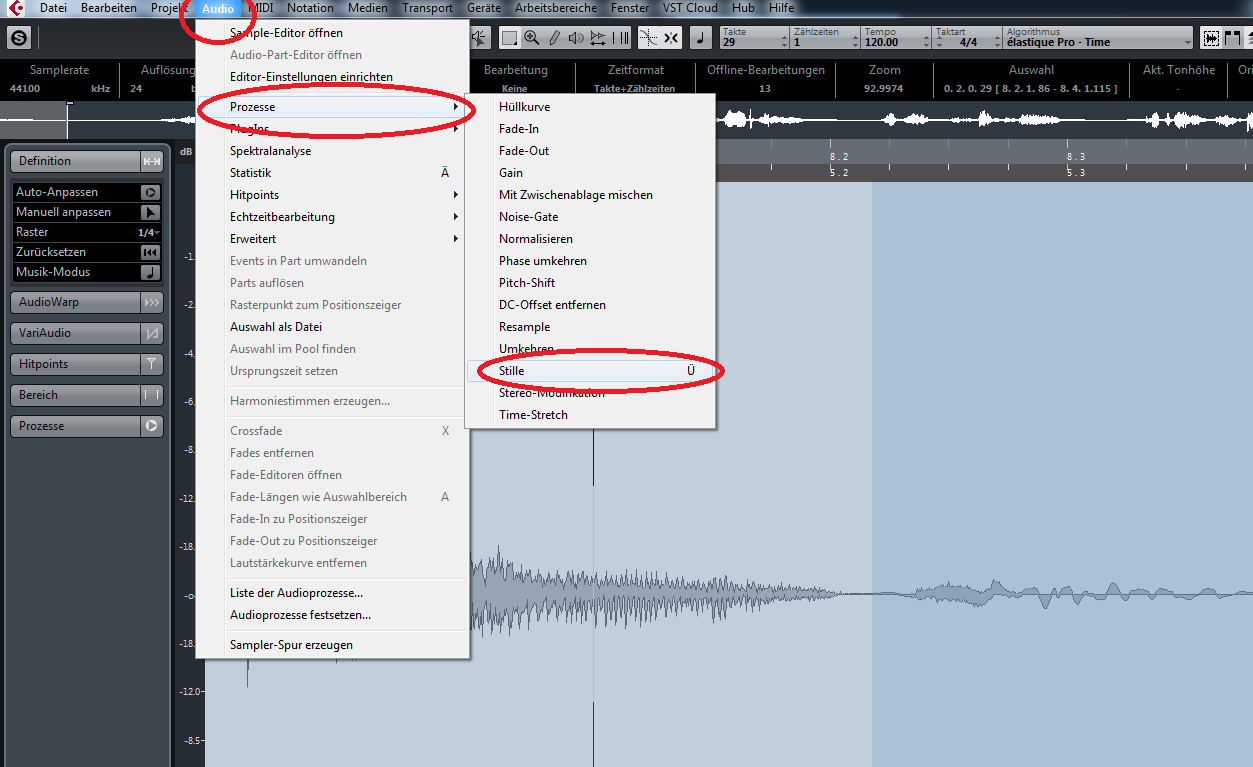Select the Scrub tool
Image resolution: width=1253 pixels, height=767 pixels.
(598, 38)
